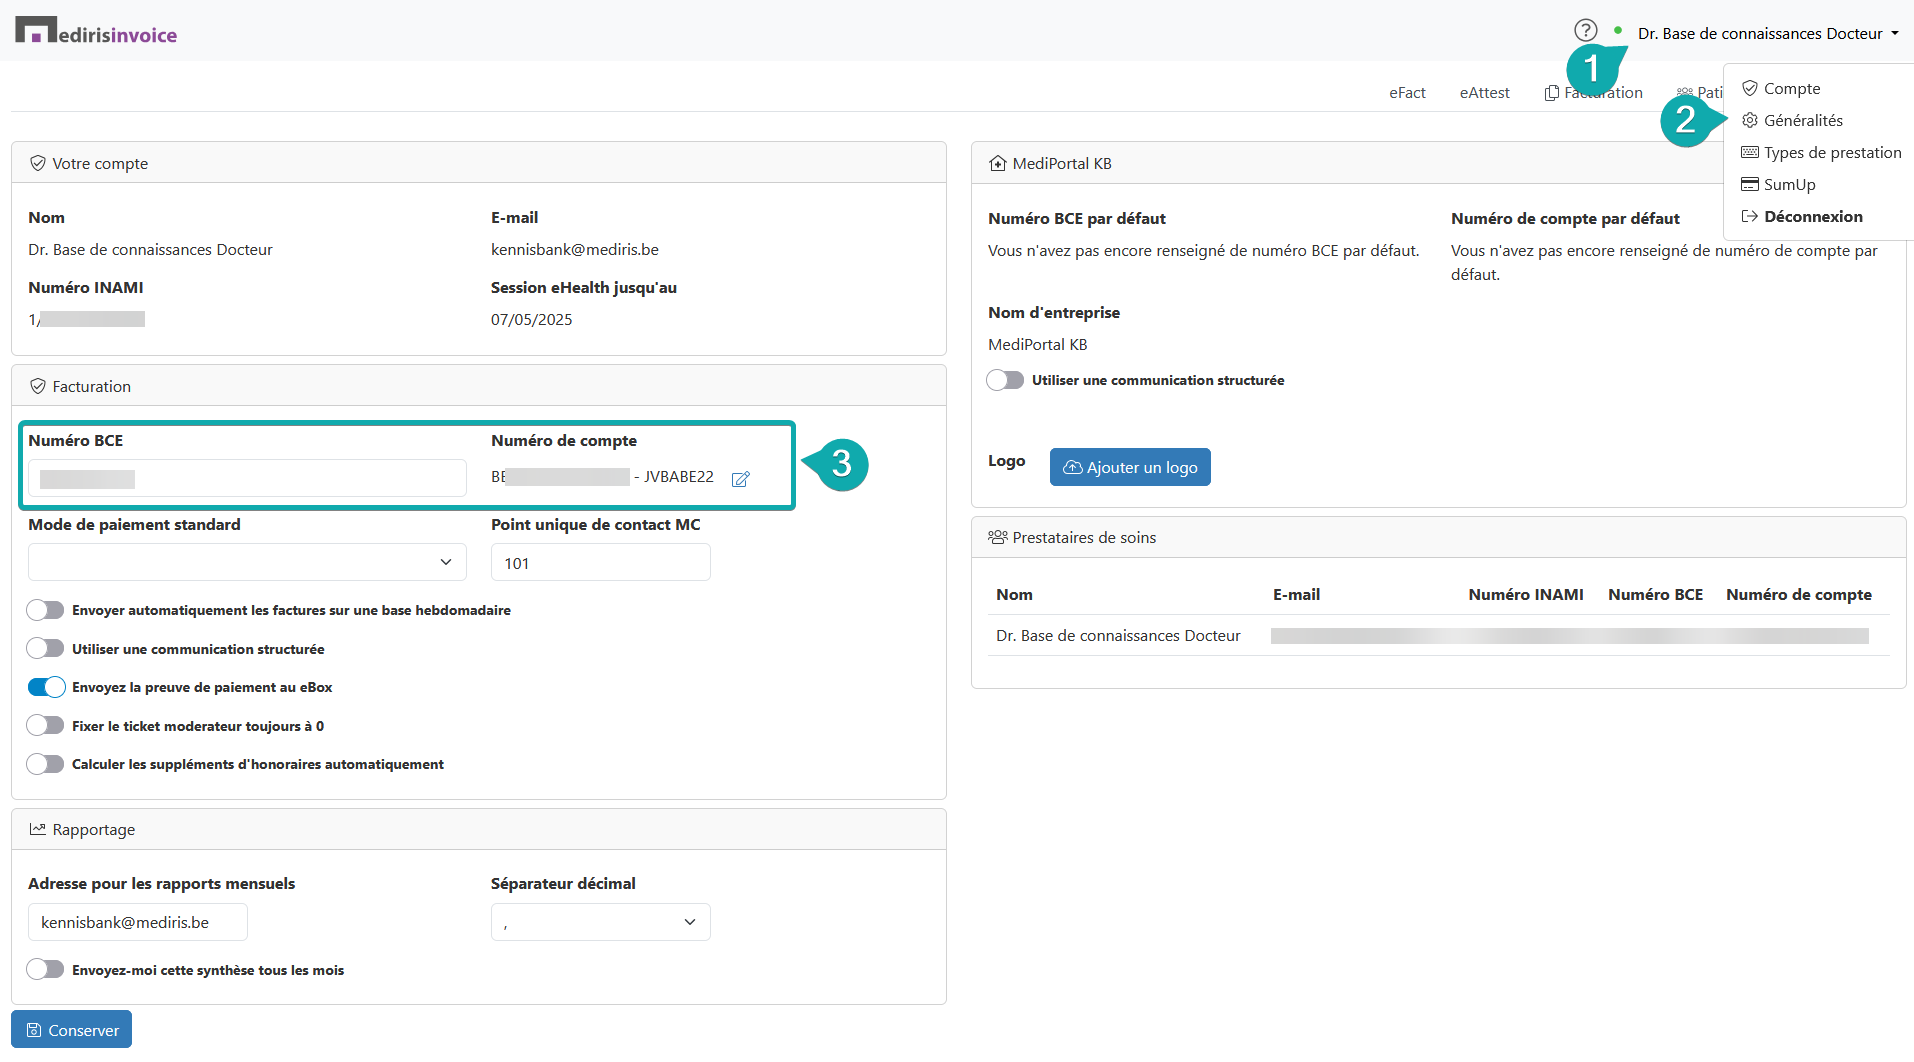Click the shield icon beside Facturation section
Viewport: 1914px width, 1062px height.
pos(38,386)
